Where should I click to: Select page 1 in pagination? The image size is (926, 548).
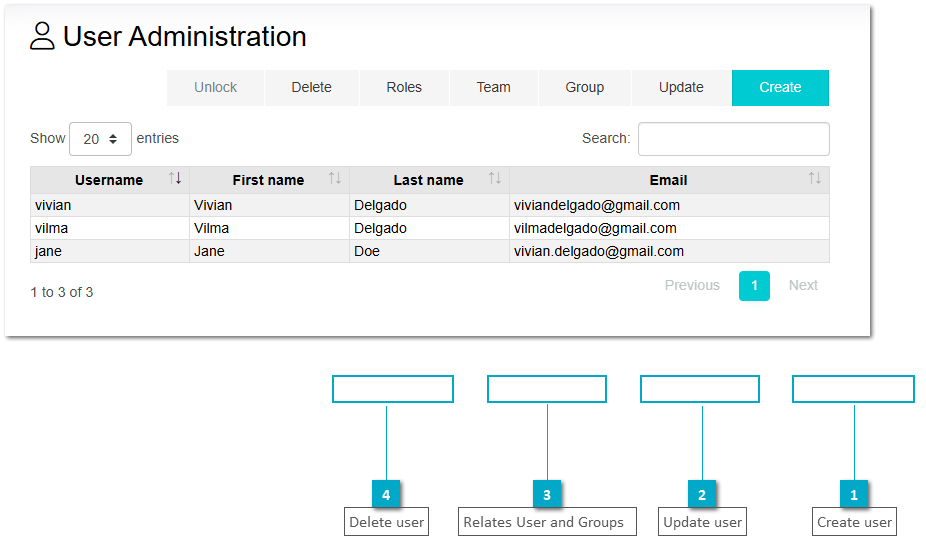tap(754, 286)
